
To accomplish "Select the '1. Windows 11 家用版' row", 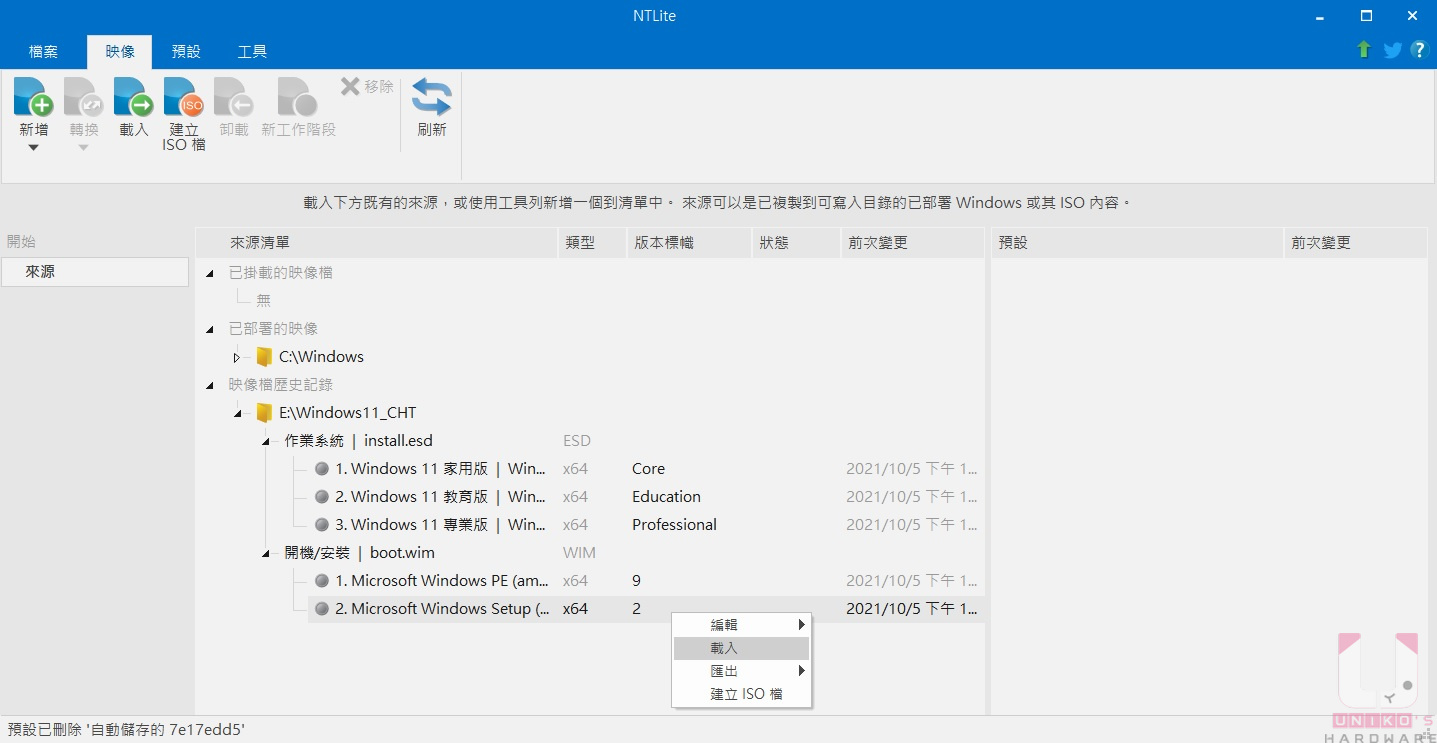I will [646, 469].
